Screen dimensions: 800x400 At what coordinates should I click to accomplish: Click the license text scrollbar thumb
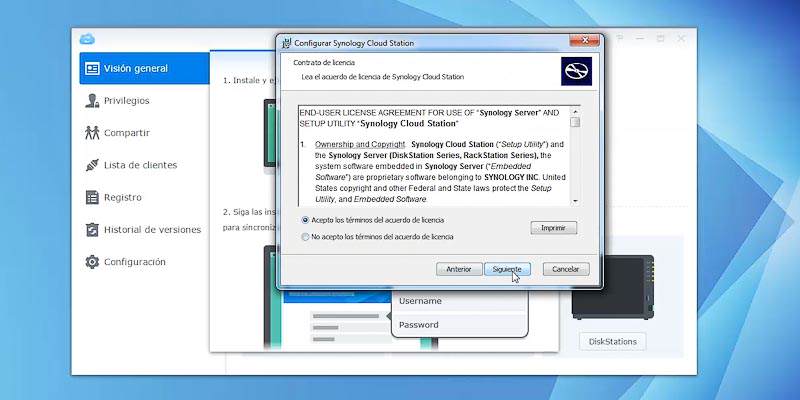tap(576, 122)
